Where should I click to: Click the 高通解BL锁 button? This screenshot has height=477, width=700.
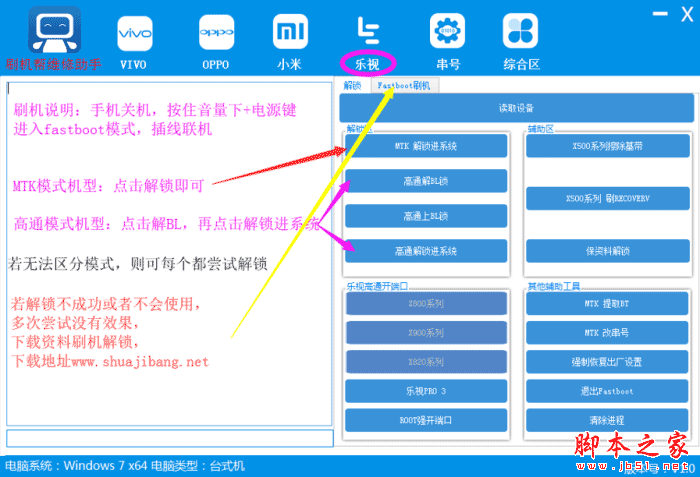click(426, 181)
